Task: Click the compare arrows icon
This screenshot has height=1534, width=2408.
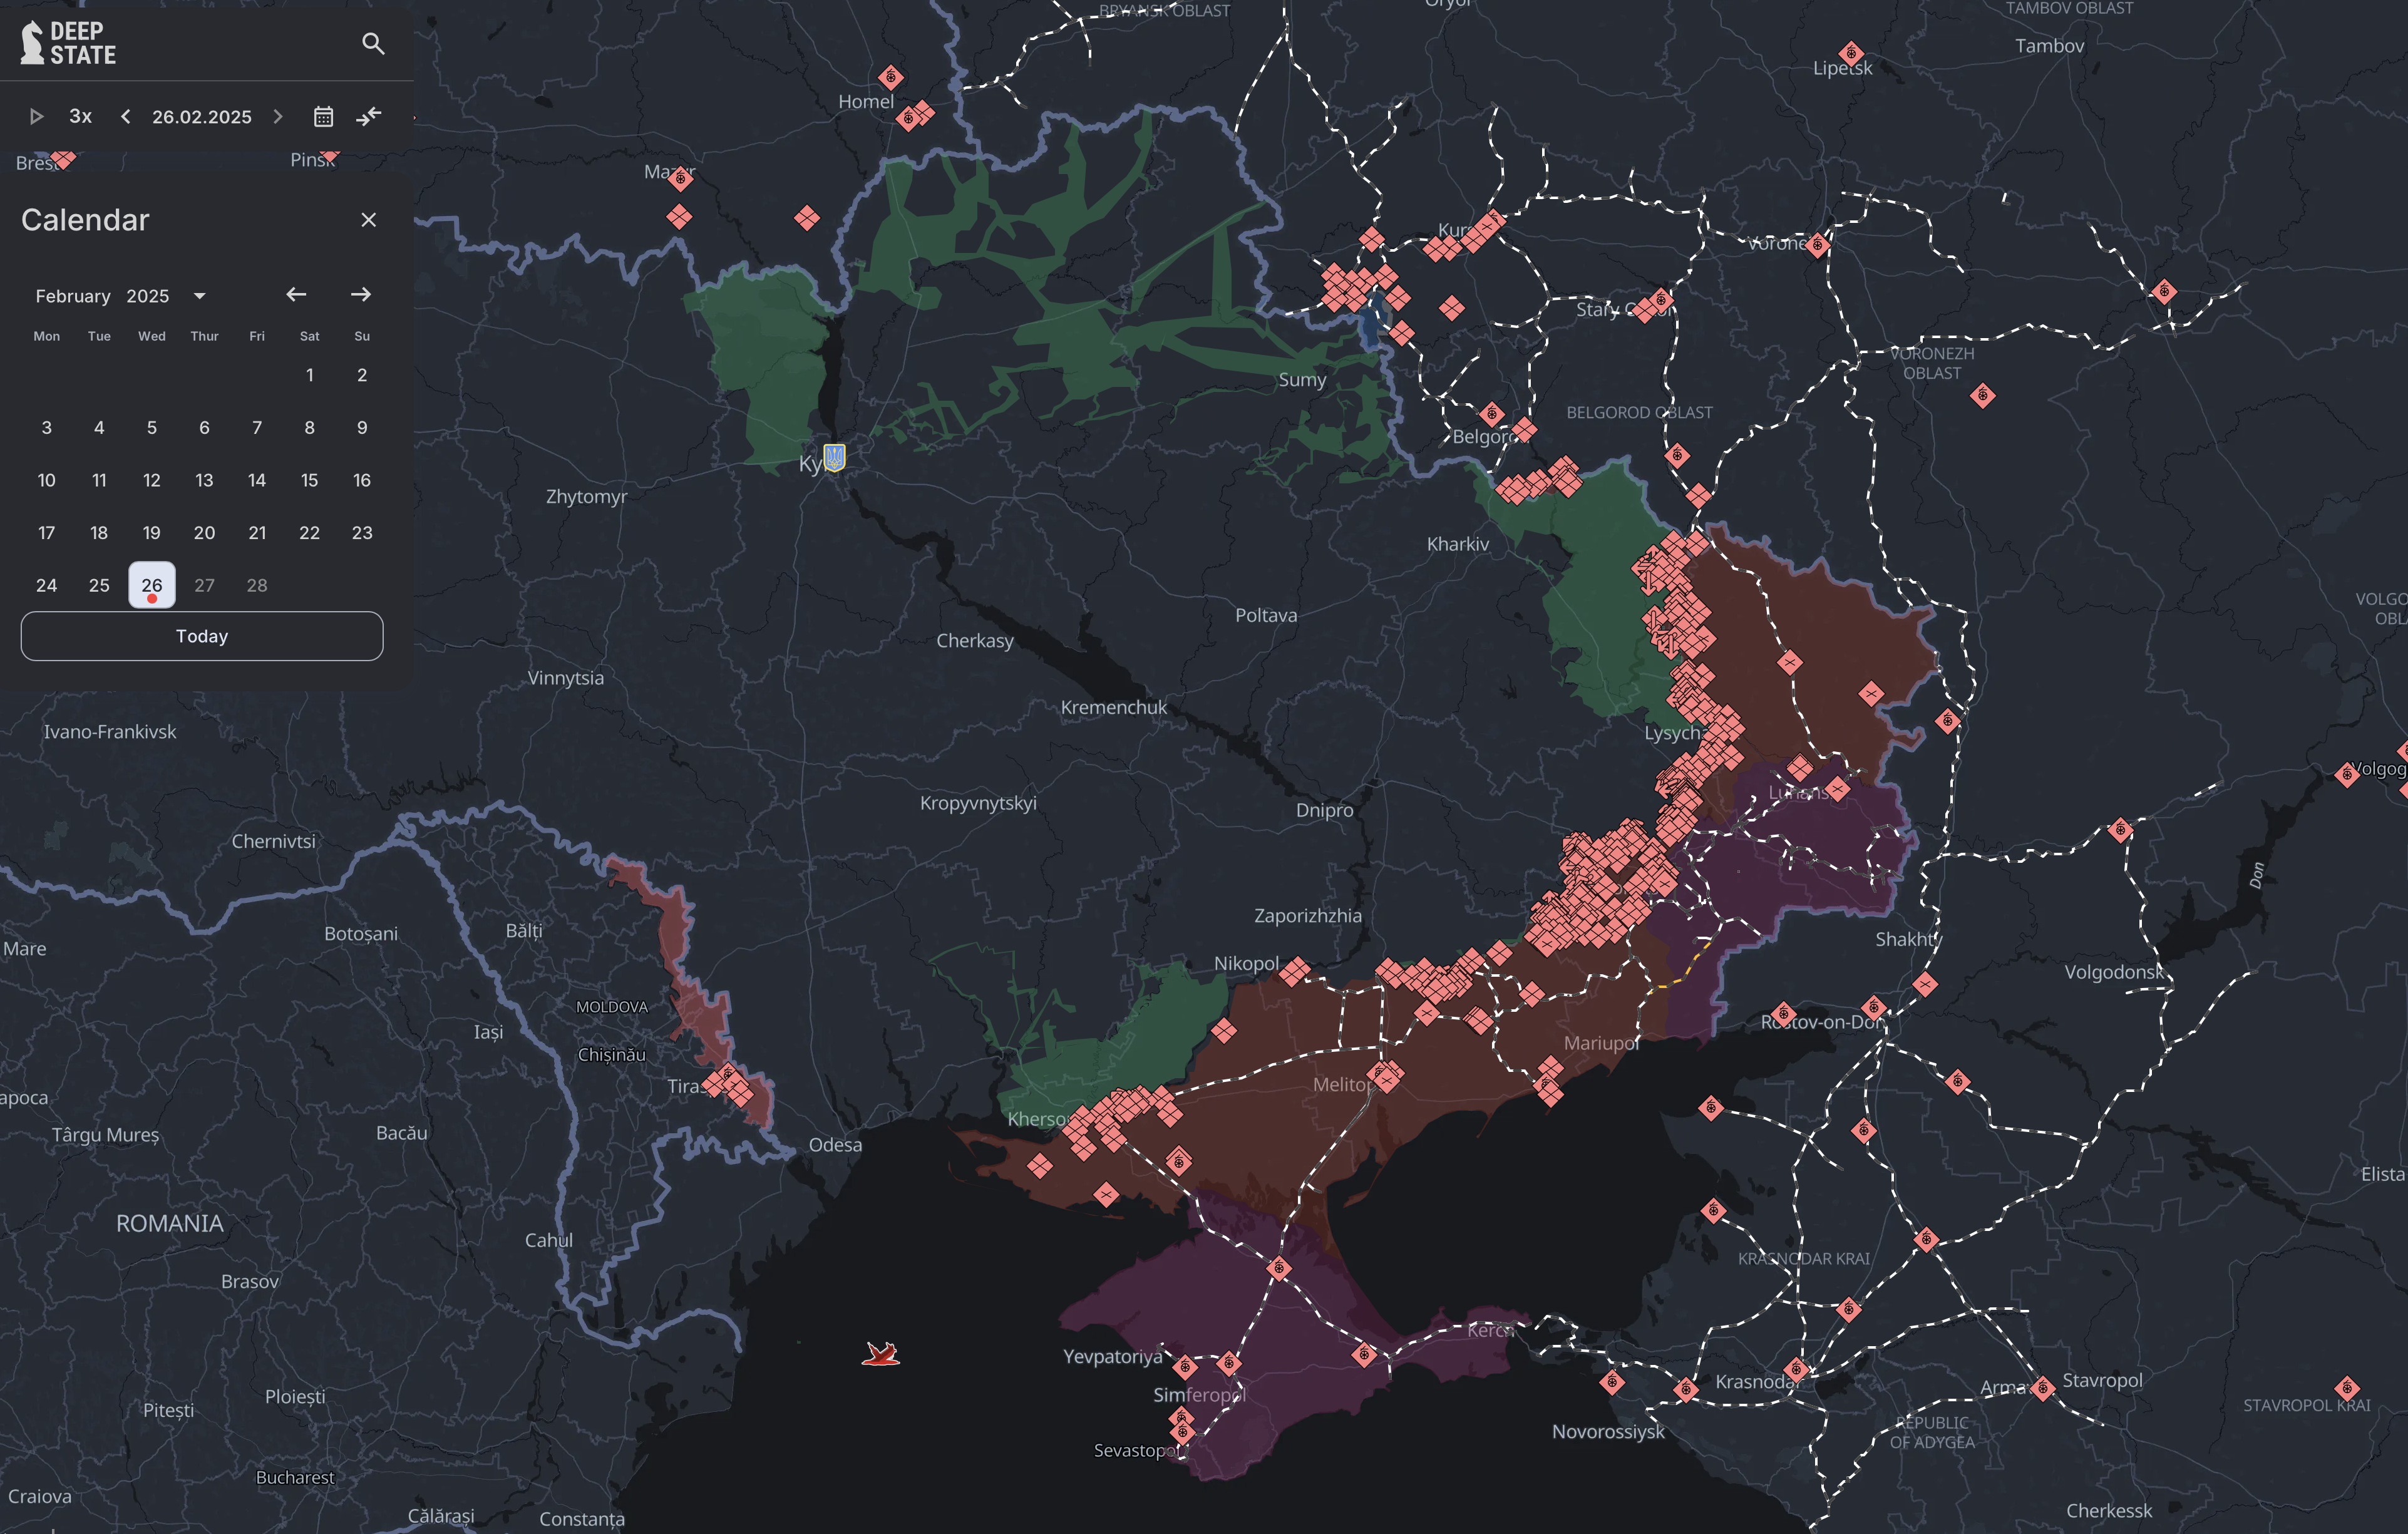Action: 369,117
